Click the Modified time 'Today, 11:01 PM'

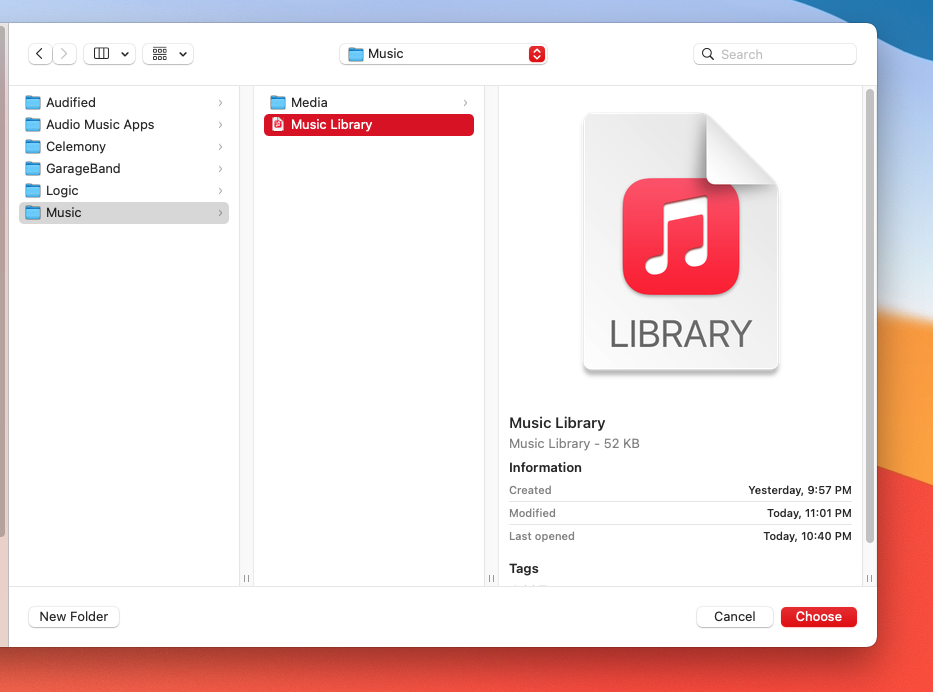(x=809, y=513)
